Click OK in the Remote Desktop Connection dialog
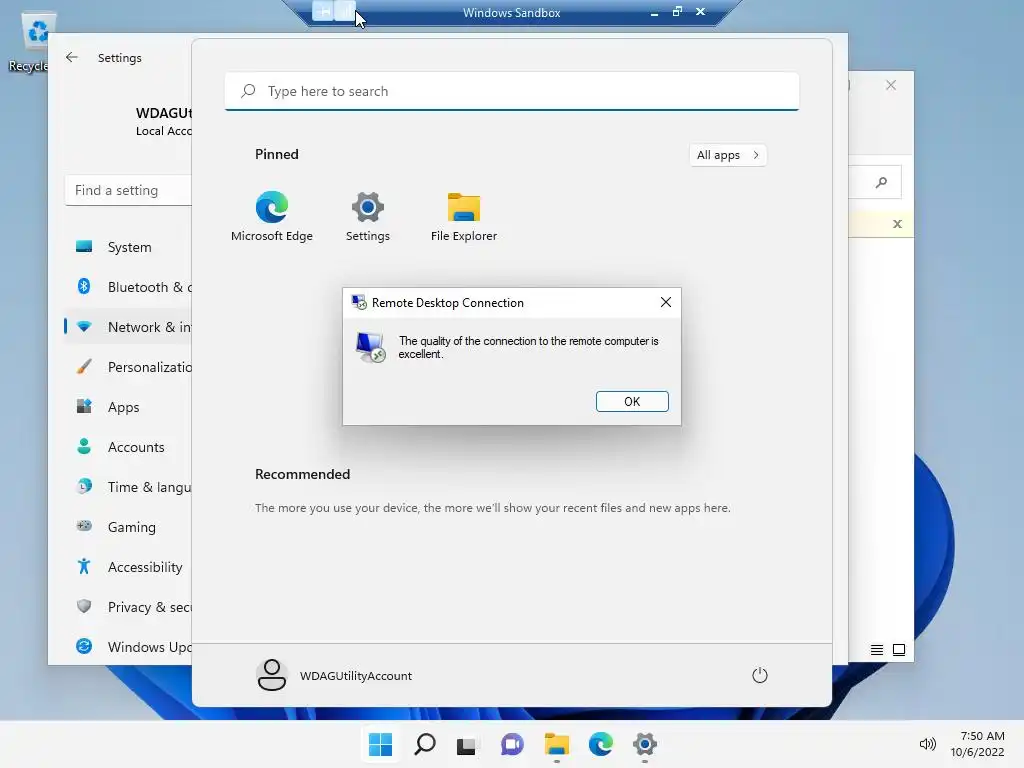The width and height of the screenshot is (1024, 768). pos(632,401)
